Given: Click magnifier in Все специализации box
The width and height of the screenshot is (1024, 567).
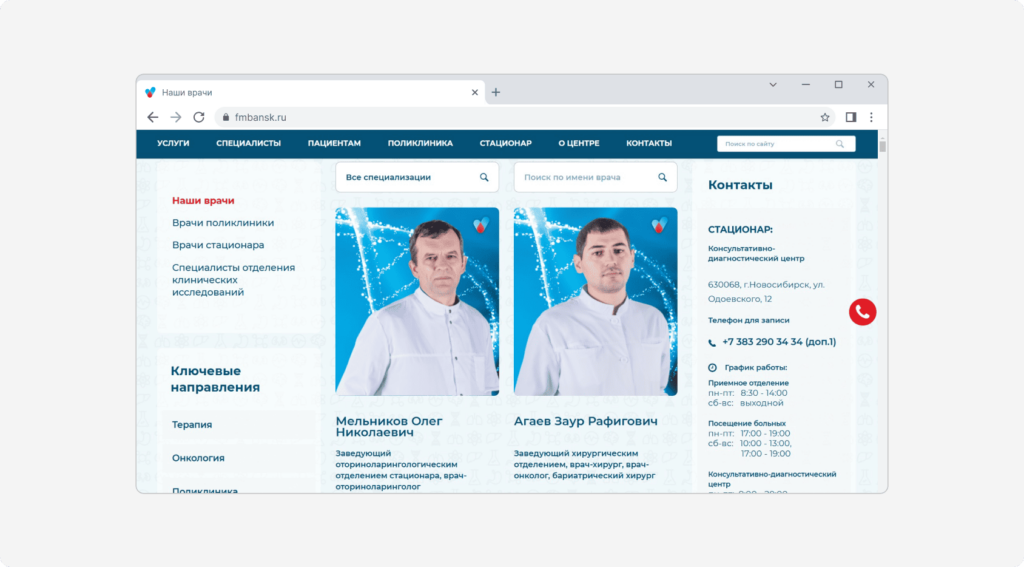Looking at the screenshot, I should click(484, 177).
